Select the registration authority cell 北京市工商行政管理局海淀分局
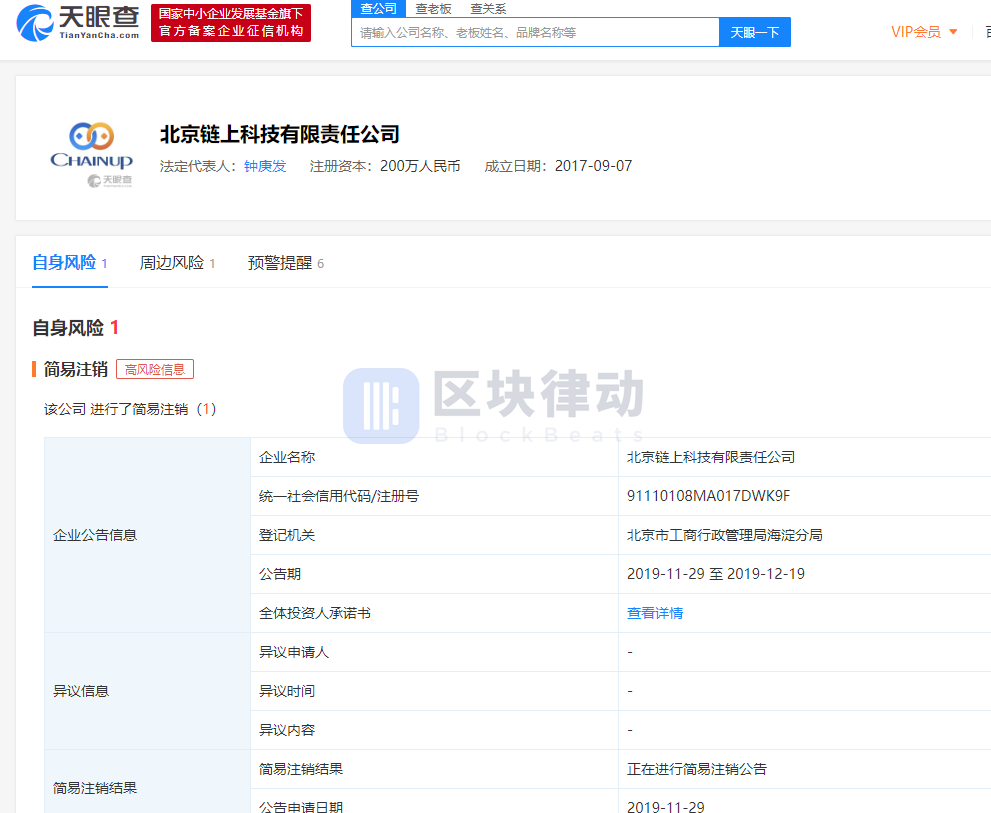This screenshot has width=991, height=813. click(x=724, y=535)
